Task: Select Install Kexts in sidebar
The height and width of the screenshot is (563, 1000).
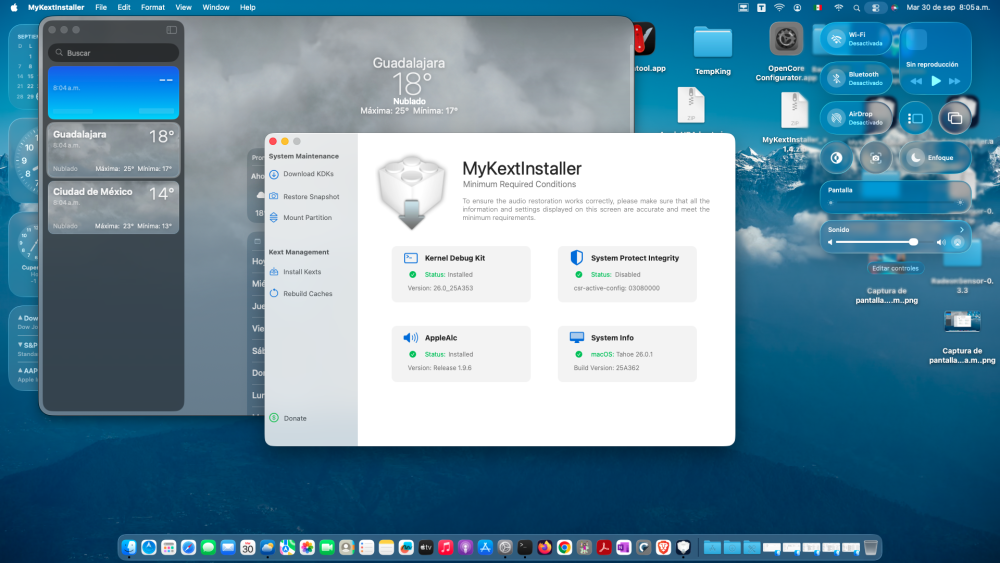Action: tap(295, 272)
